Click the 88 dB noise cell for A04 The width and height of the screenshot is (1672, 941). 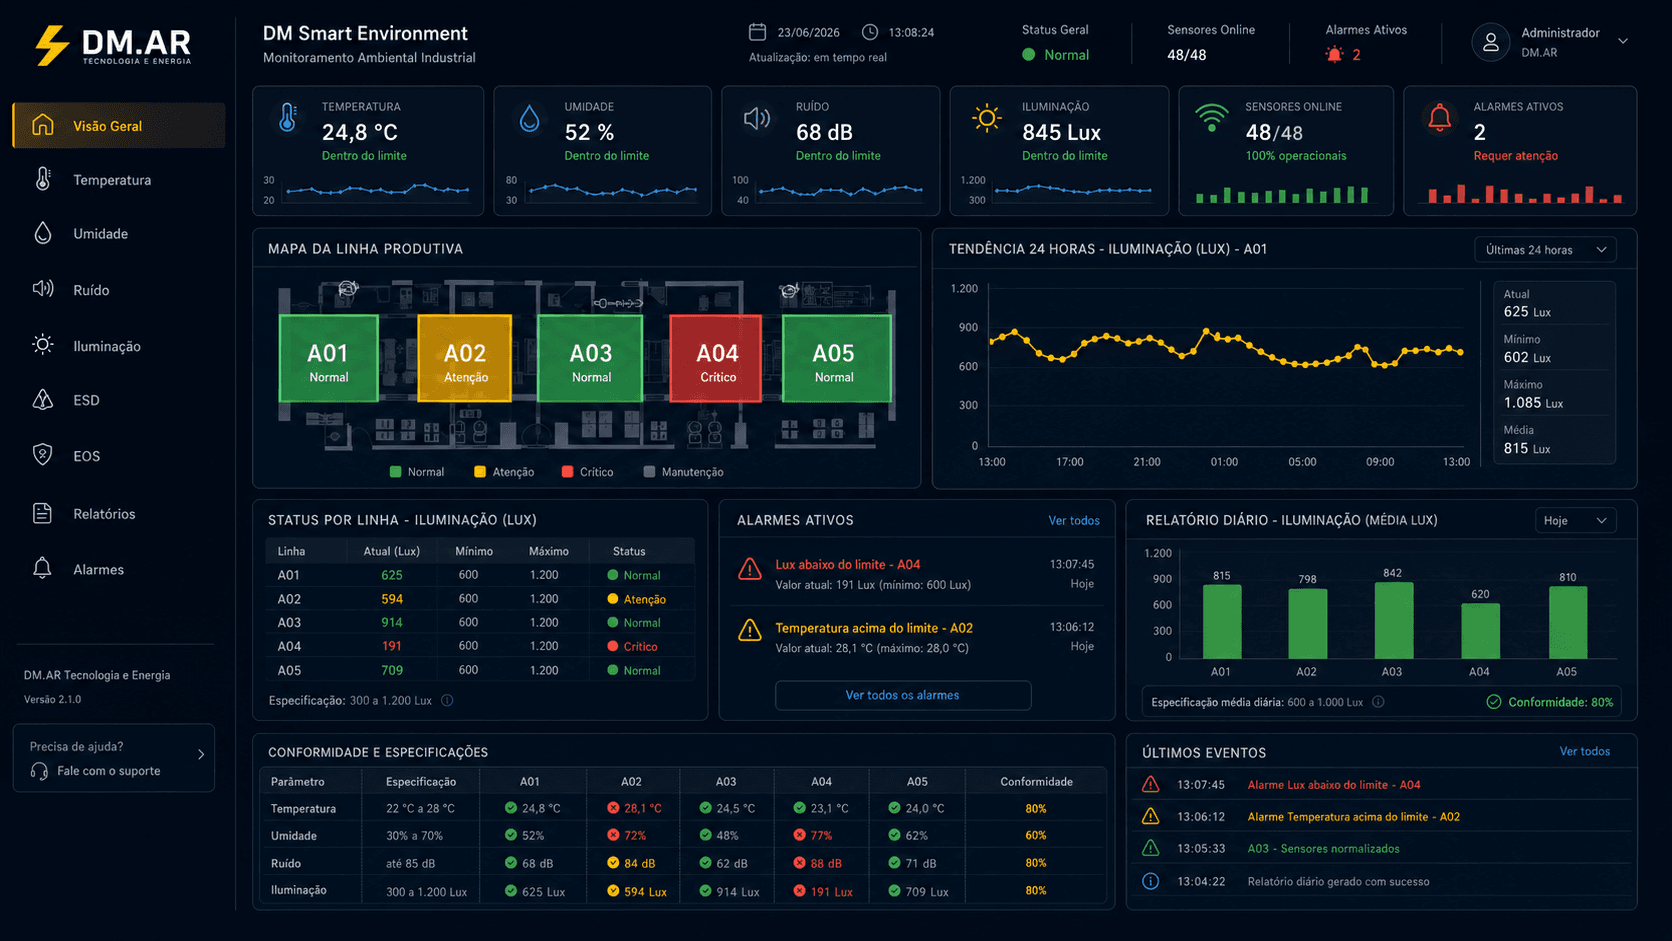(x=818, y=863)
